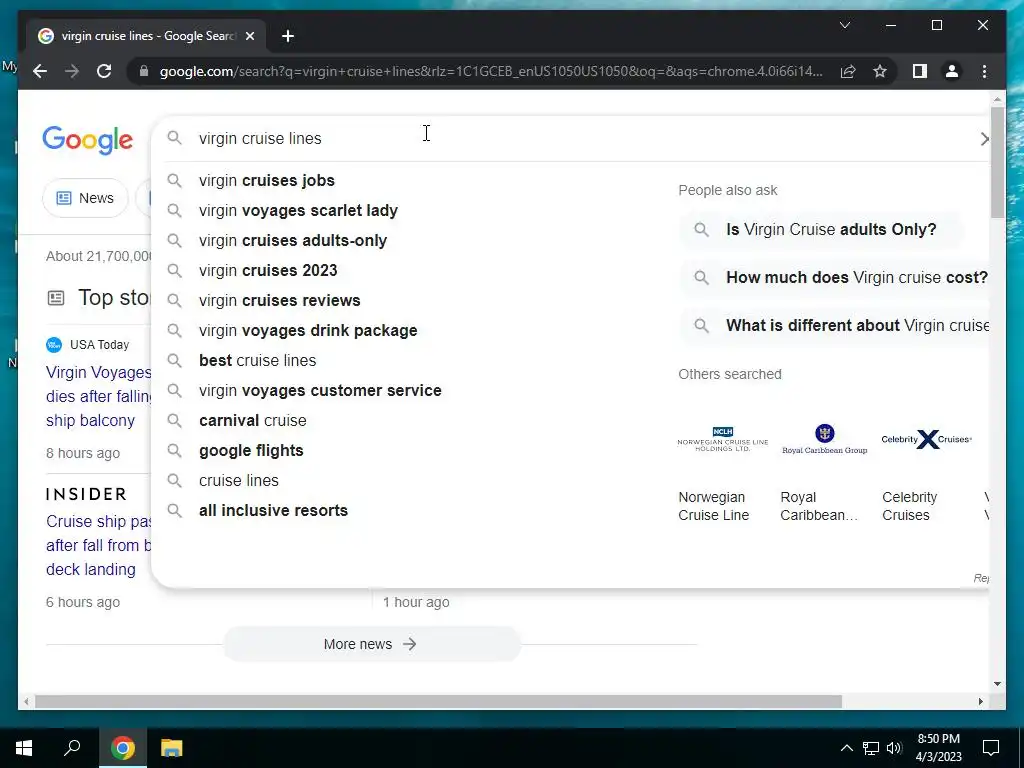Image resolution: width=1024 pixels, height=768 pixels.
Task: Click Is Virgin Cruise adults Only? question
Action: pos(821,229)
